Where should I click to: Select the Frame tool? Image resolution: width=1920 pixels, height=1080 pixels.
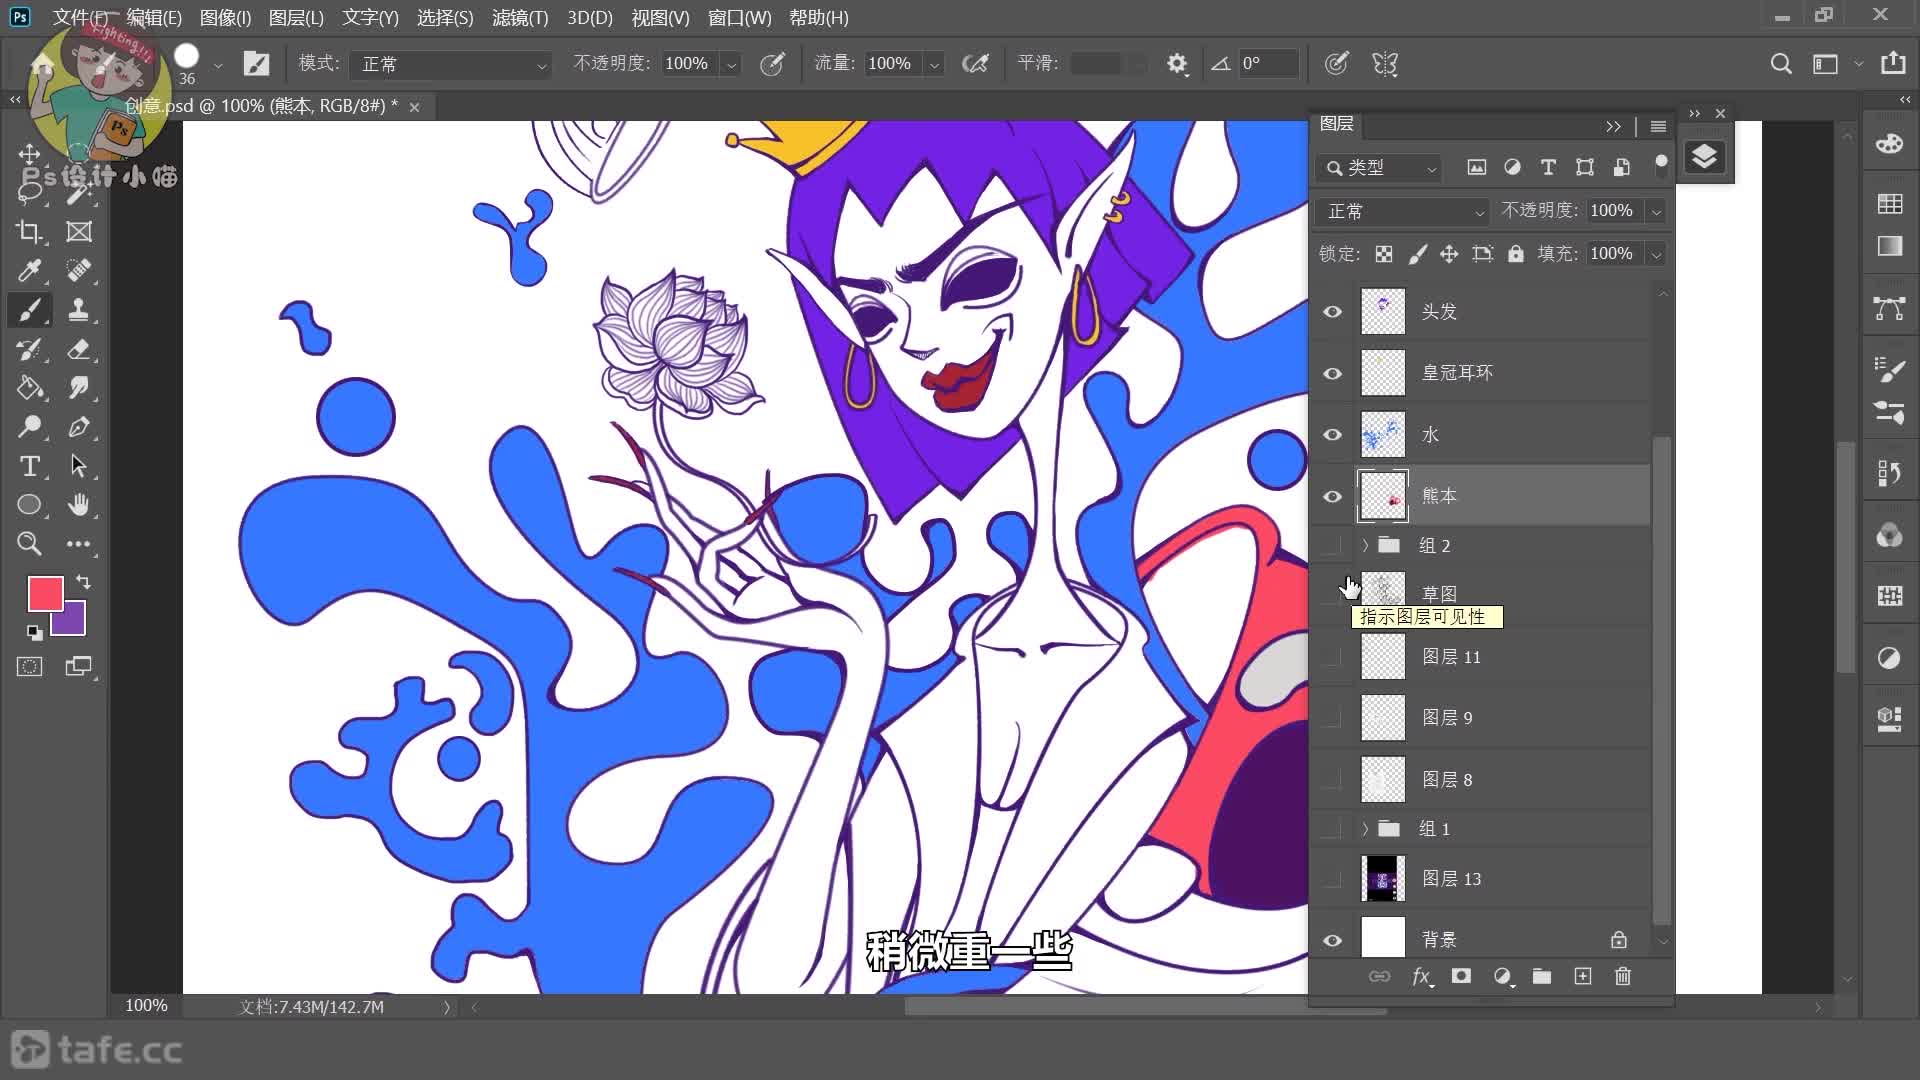pos(78,232)
